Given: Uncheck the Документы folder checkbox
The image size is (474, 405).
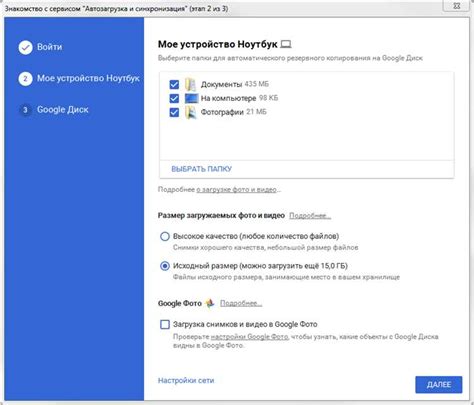Looking at the screenshot, I should tap(174, 84).
